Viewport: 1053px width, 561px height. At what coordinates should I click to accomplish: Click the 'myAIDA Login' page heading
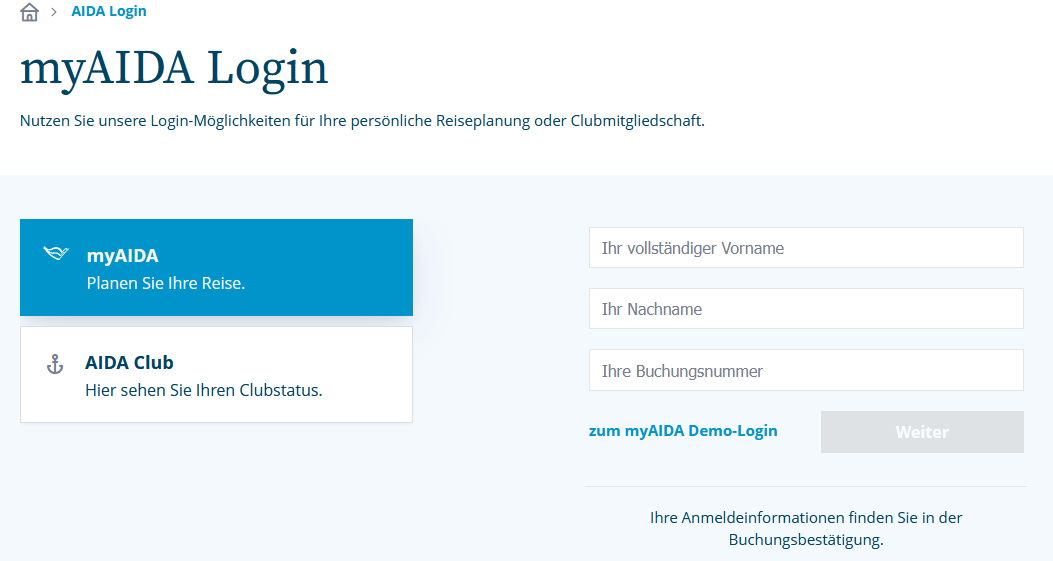point(174,68)
